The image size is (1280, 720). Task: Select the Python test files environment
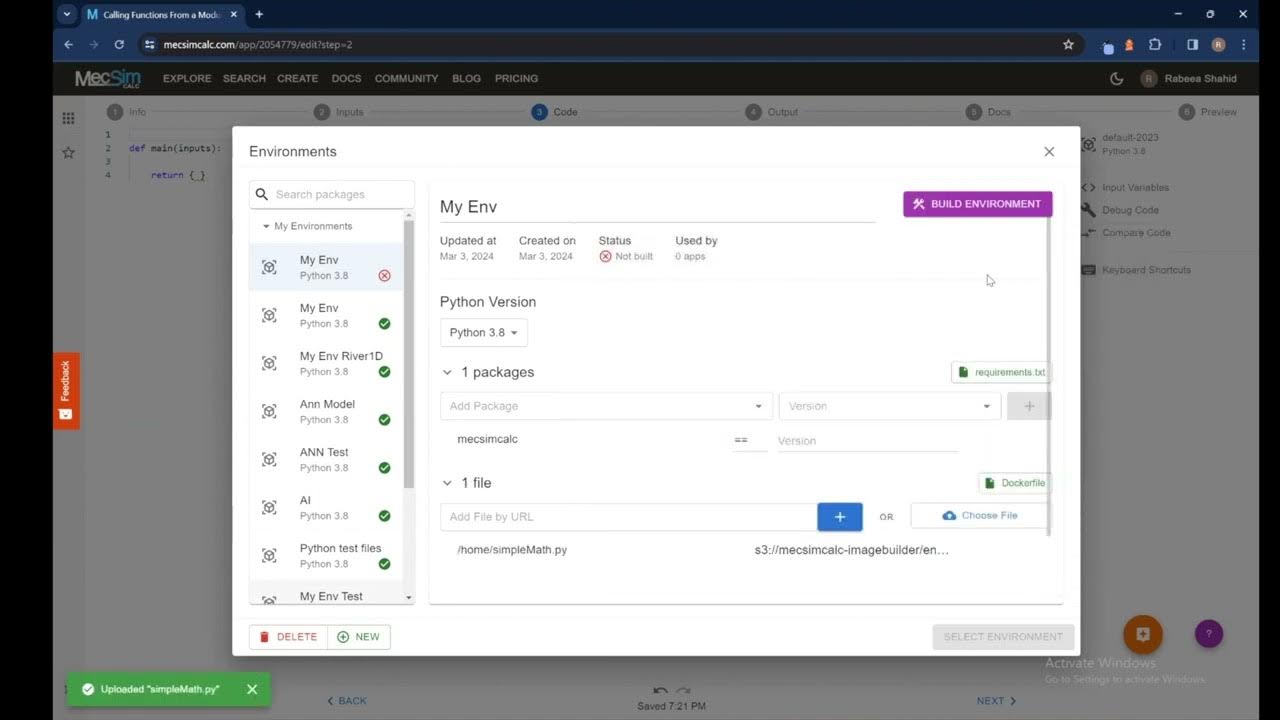point(326,555)
